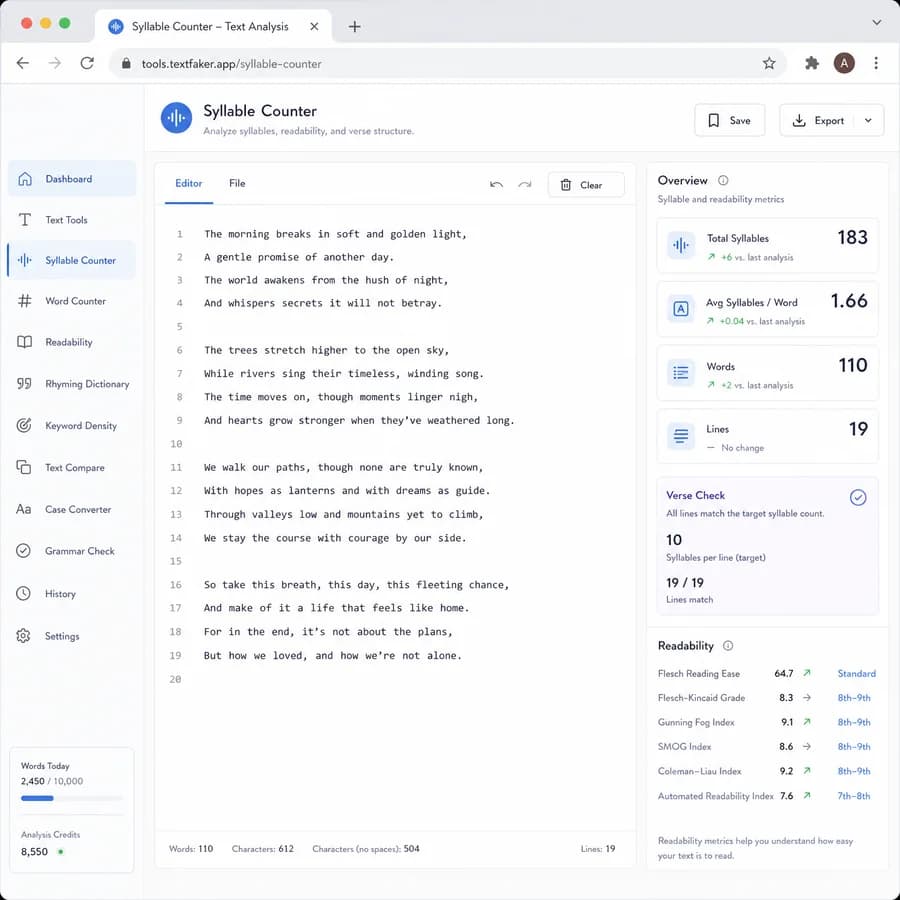This screenshot has width=900, height=900.
Task: Click the Gunning Fog 8th–9th link
Action: [854, 722]
